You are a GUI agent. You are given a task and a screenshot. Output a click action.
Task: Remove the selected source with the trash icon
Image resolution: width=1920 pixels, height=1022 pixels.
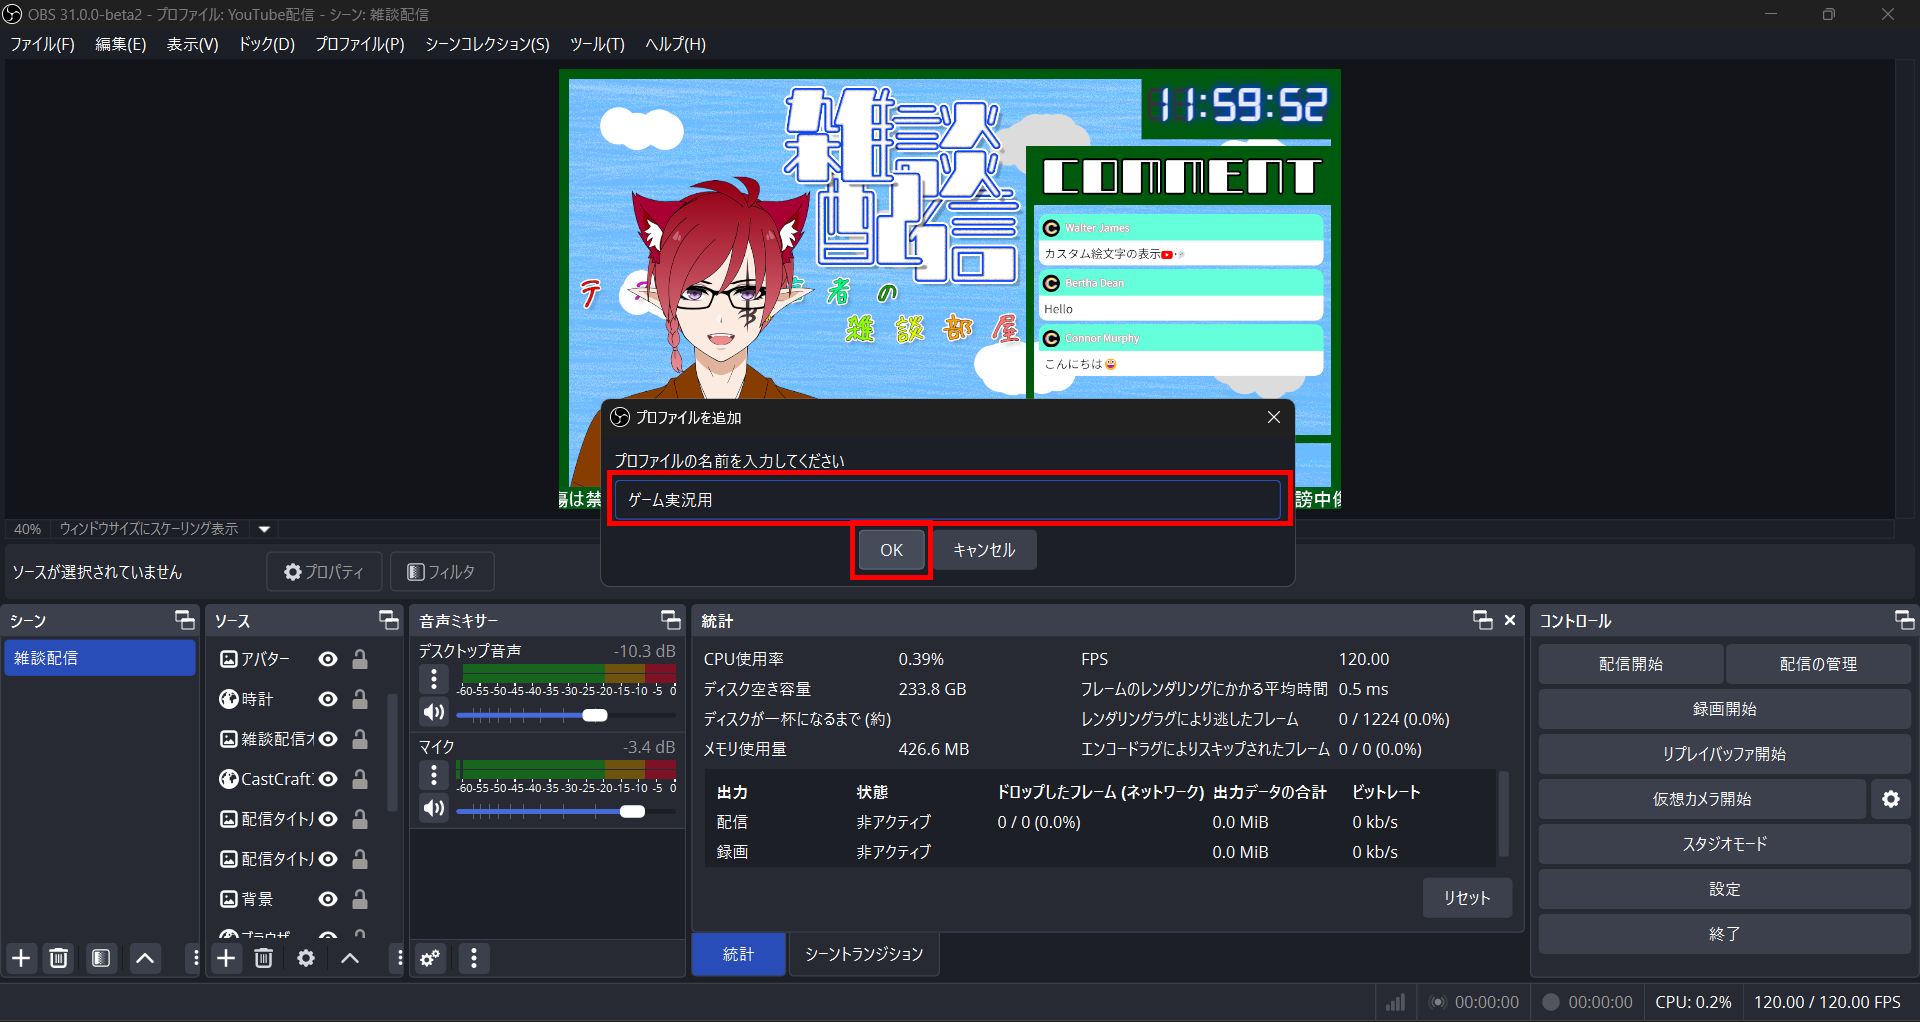[264, 958]
